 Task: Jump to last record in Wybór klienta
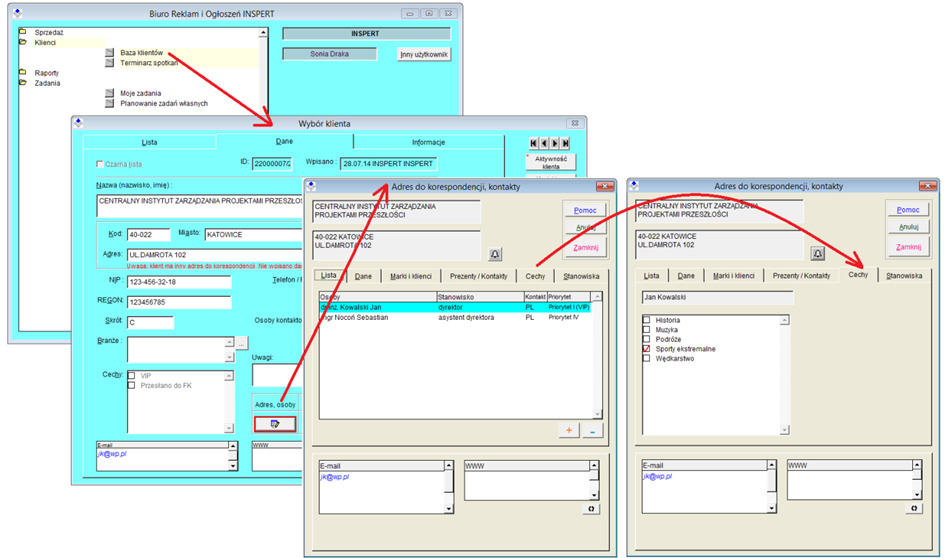(x=565, y=143)
